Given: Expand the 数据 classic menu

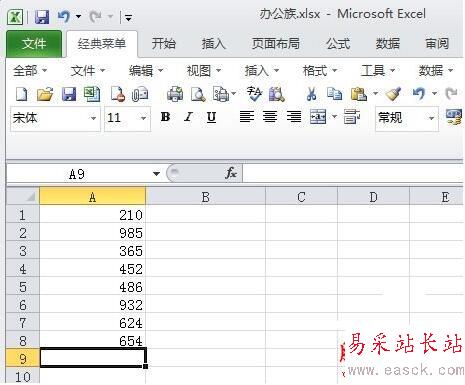Looking at the screenshot, I should pyautogui.click(x=436, y=71).
